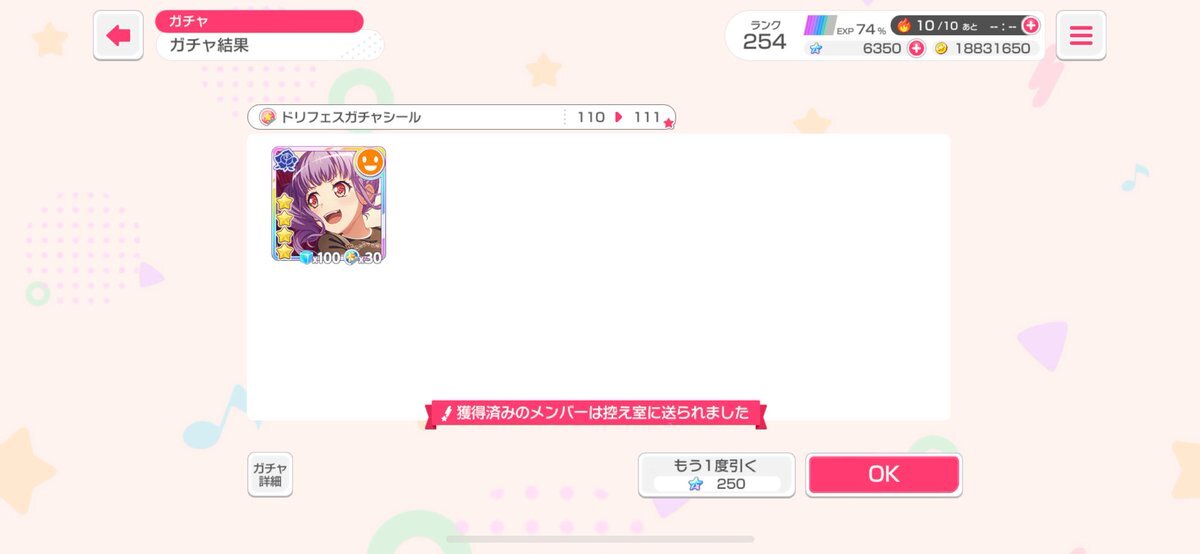Open the hamburger menu
Image resolution: width=1200 pixels, height=554 pixels.
[x=1080, y=36]
